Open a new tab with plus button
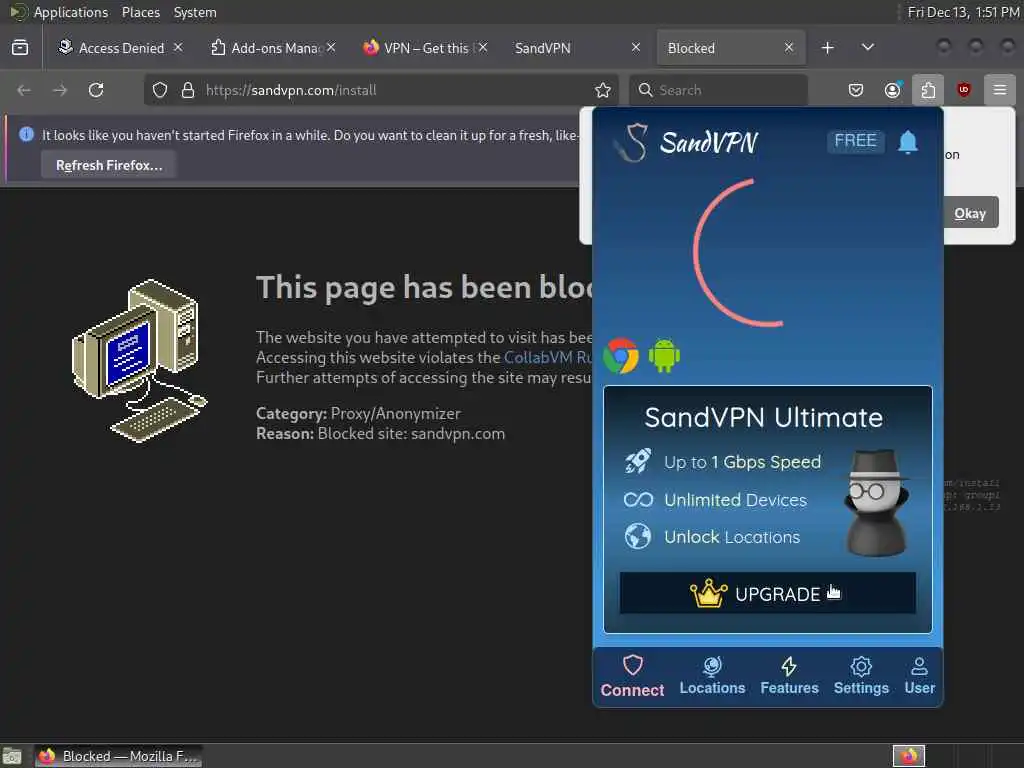The image size is (1024, 768). (827, 48)
